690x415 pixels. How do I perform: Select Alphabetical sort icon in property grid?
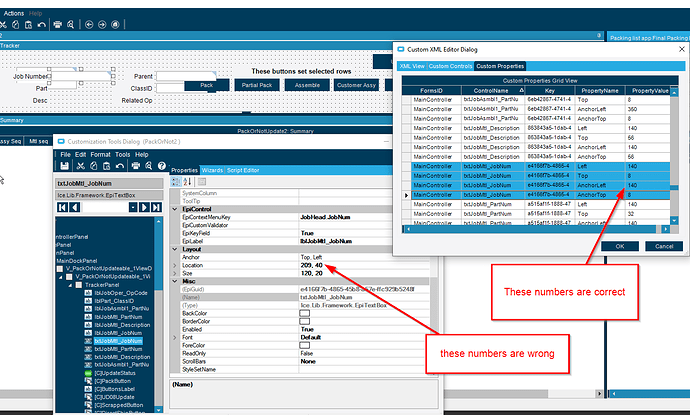click(x=187, y=182)
